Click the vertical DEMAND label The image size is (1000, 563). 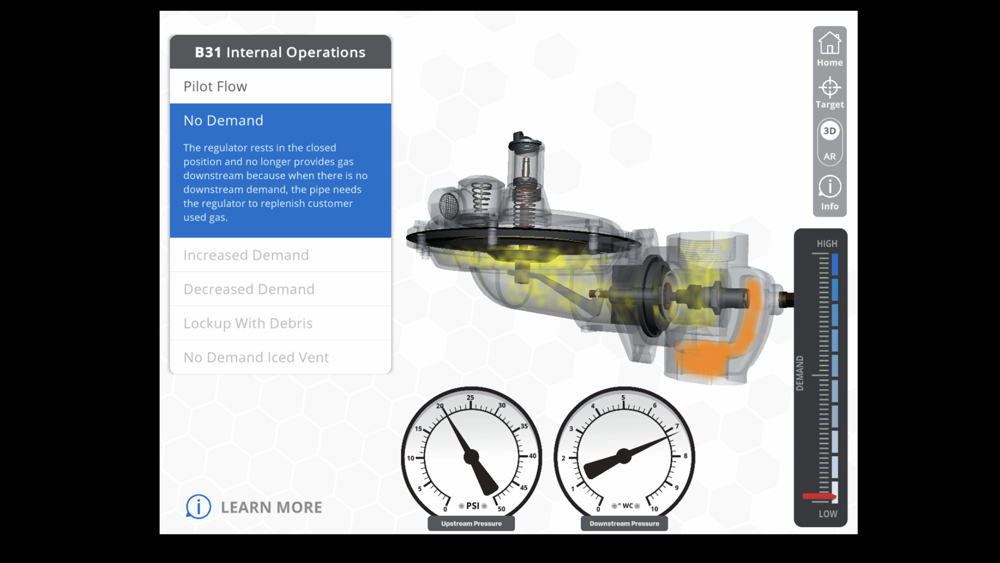coord(800,373)
